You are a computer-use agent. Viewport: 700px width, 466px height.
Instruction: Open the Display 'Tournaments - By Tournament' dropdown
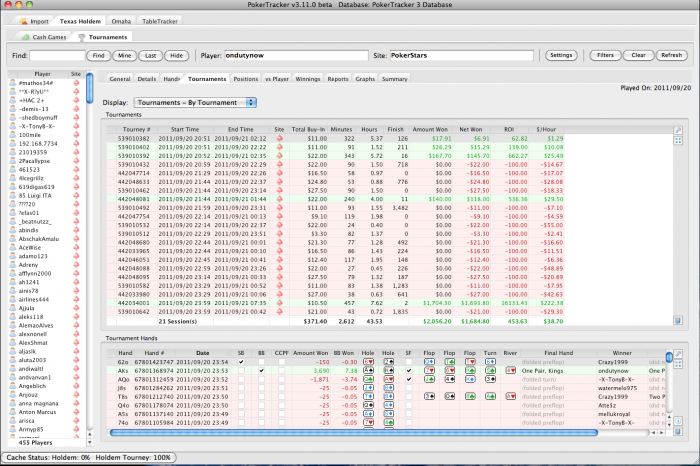pyautogui.click(x=194, y=102)
